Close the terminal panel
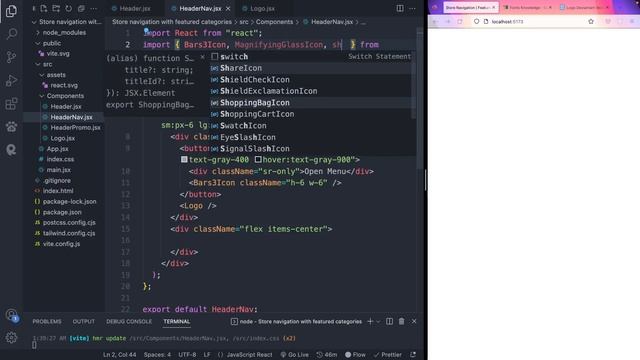The image size is (640, 360). point(414,322)
